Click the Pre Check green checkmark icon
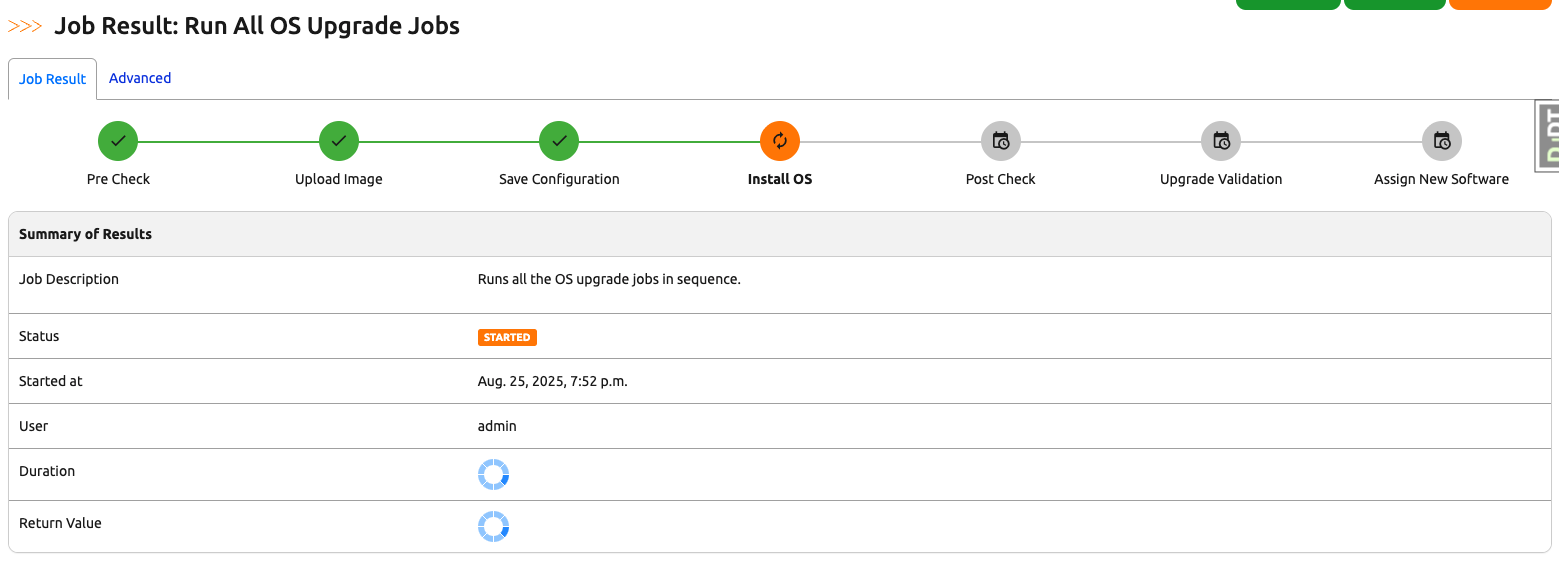This screenshot has width=1559, height=574. coord(118,141)
